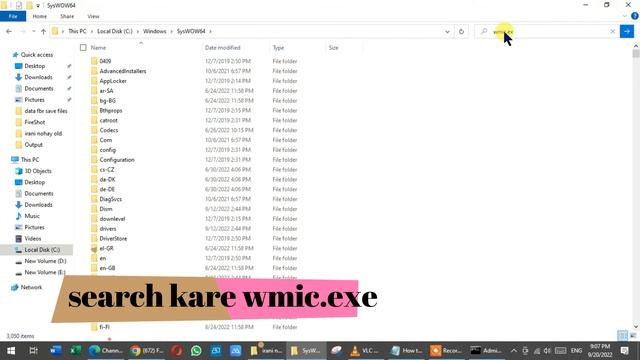Go up one folder level

43,31
